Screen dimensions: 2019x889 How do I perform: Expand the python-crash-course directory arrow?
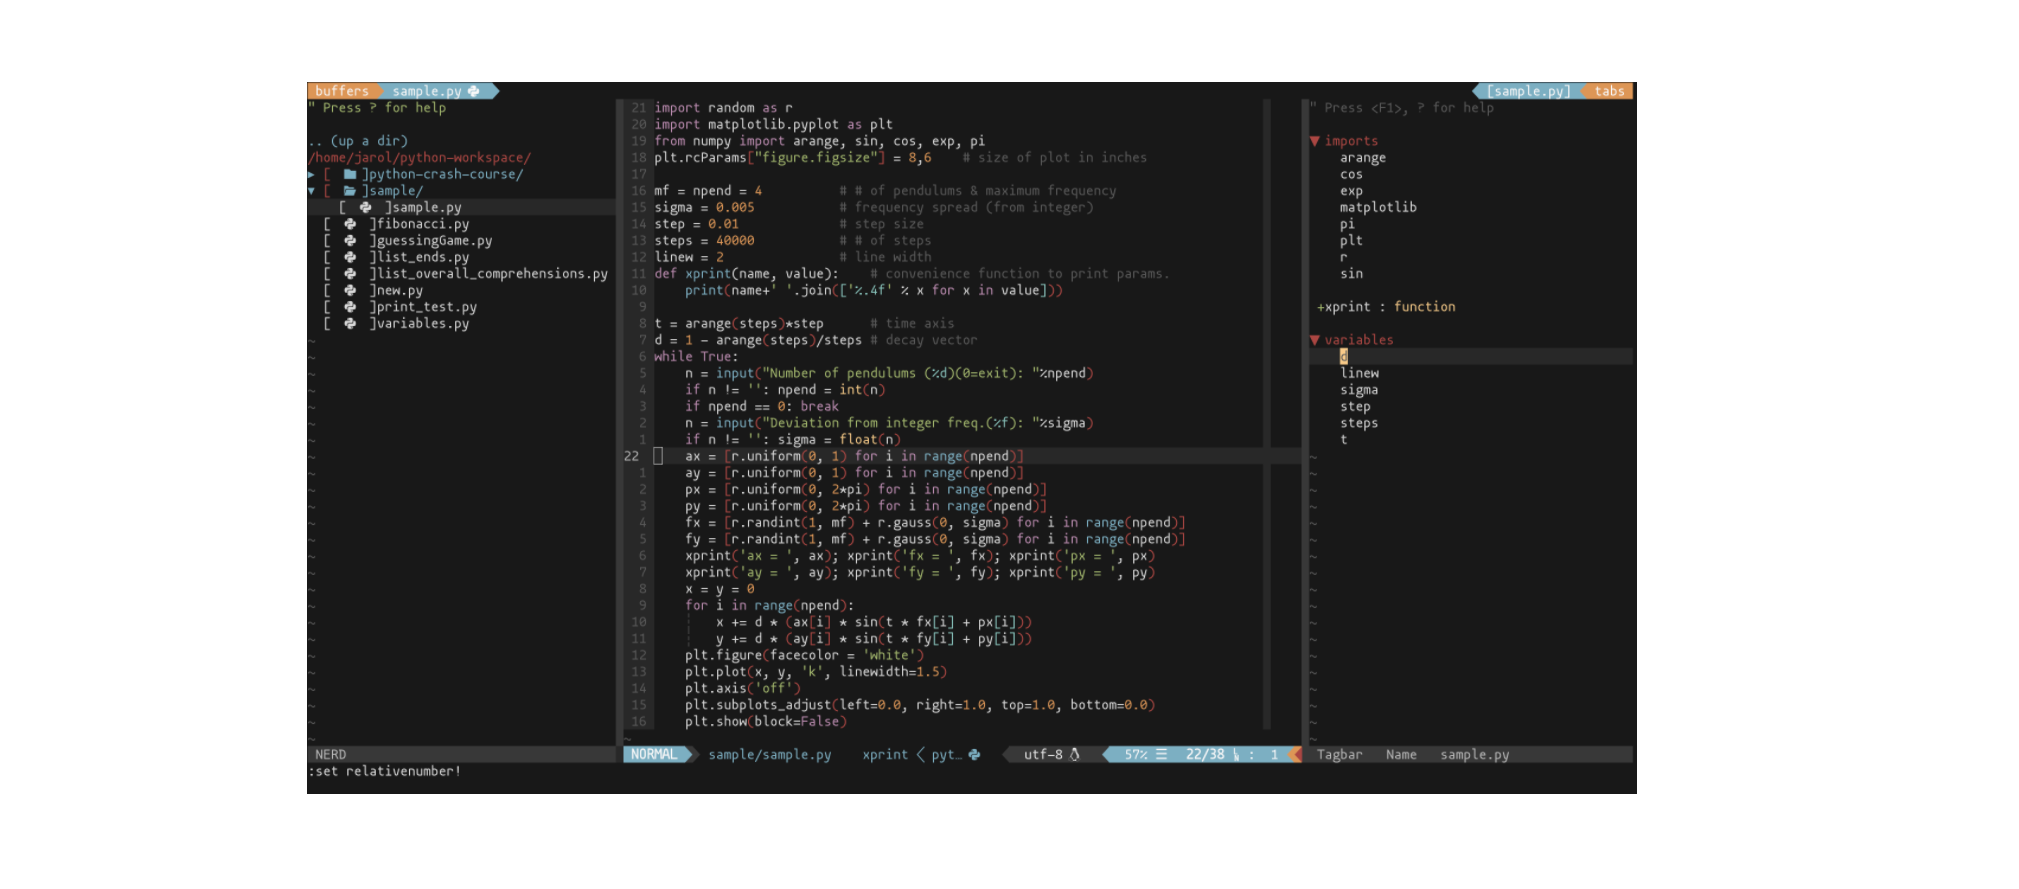tap(312, 174)
